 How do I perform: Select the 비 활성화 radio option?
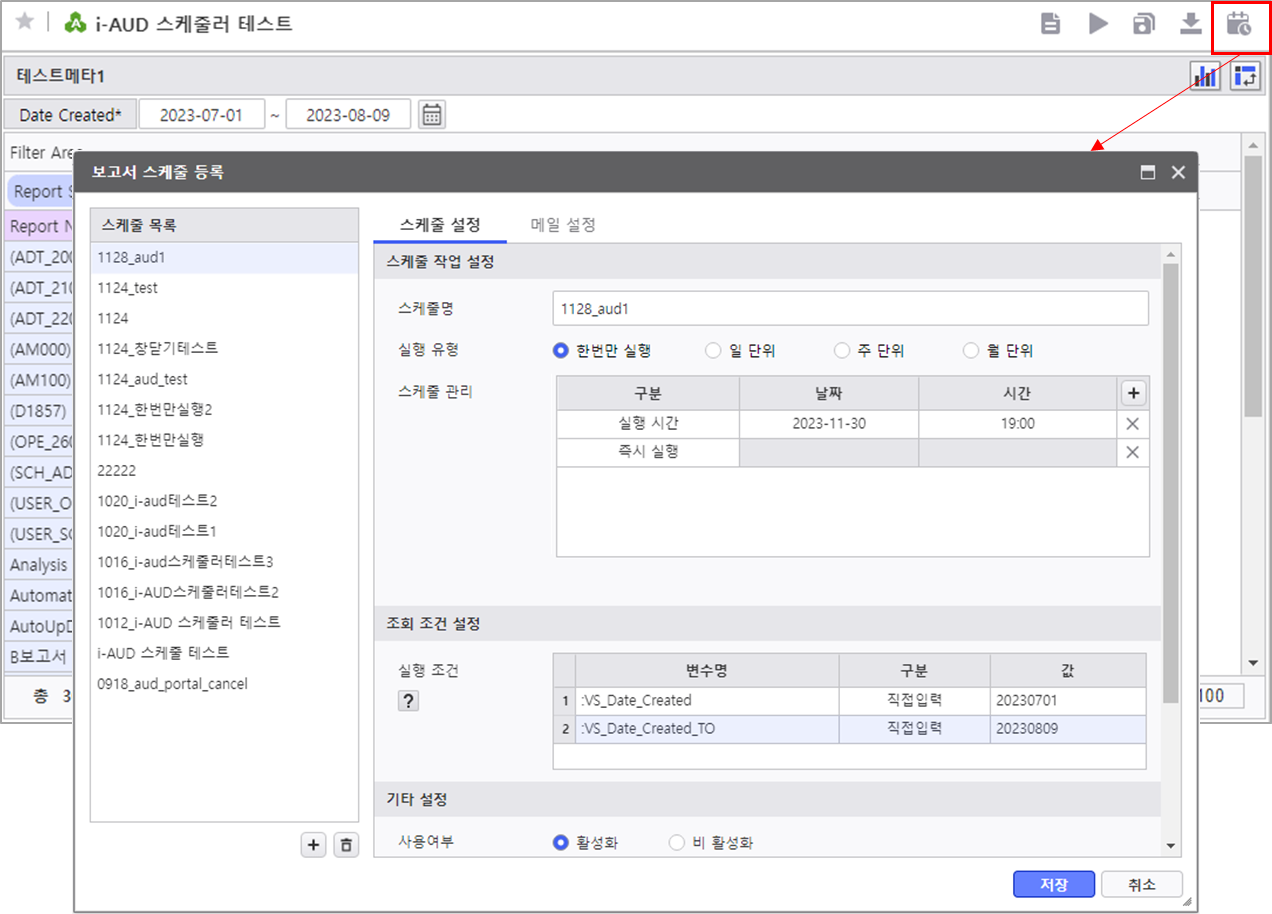[x=677, y=843]
